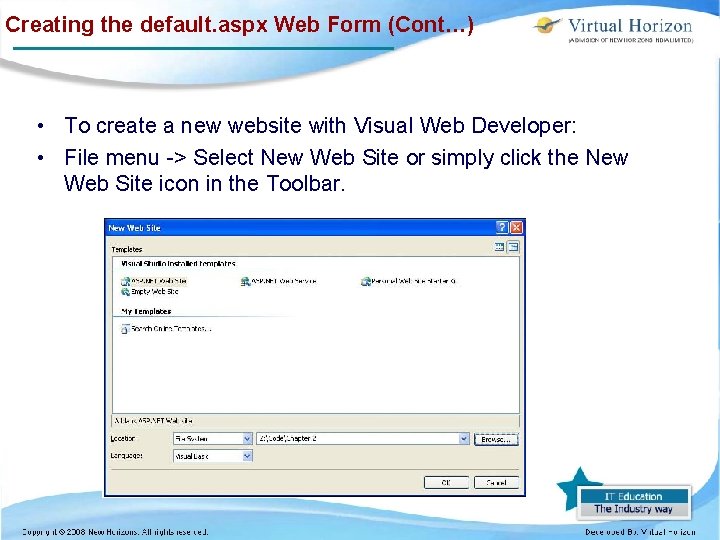Screen dimensions: 720x540
Task: Click the Cancel button
Action: coord(496,483)
